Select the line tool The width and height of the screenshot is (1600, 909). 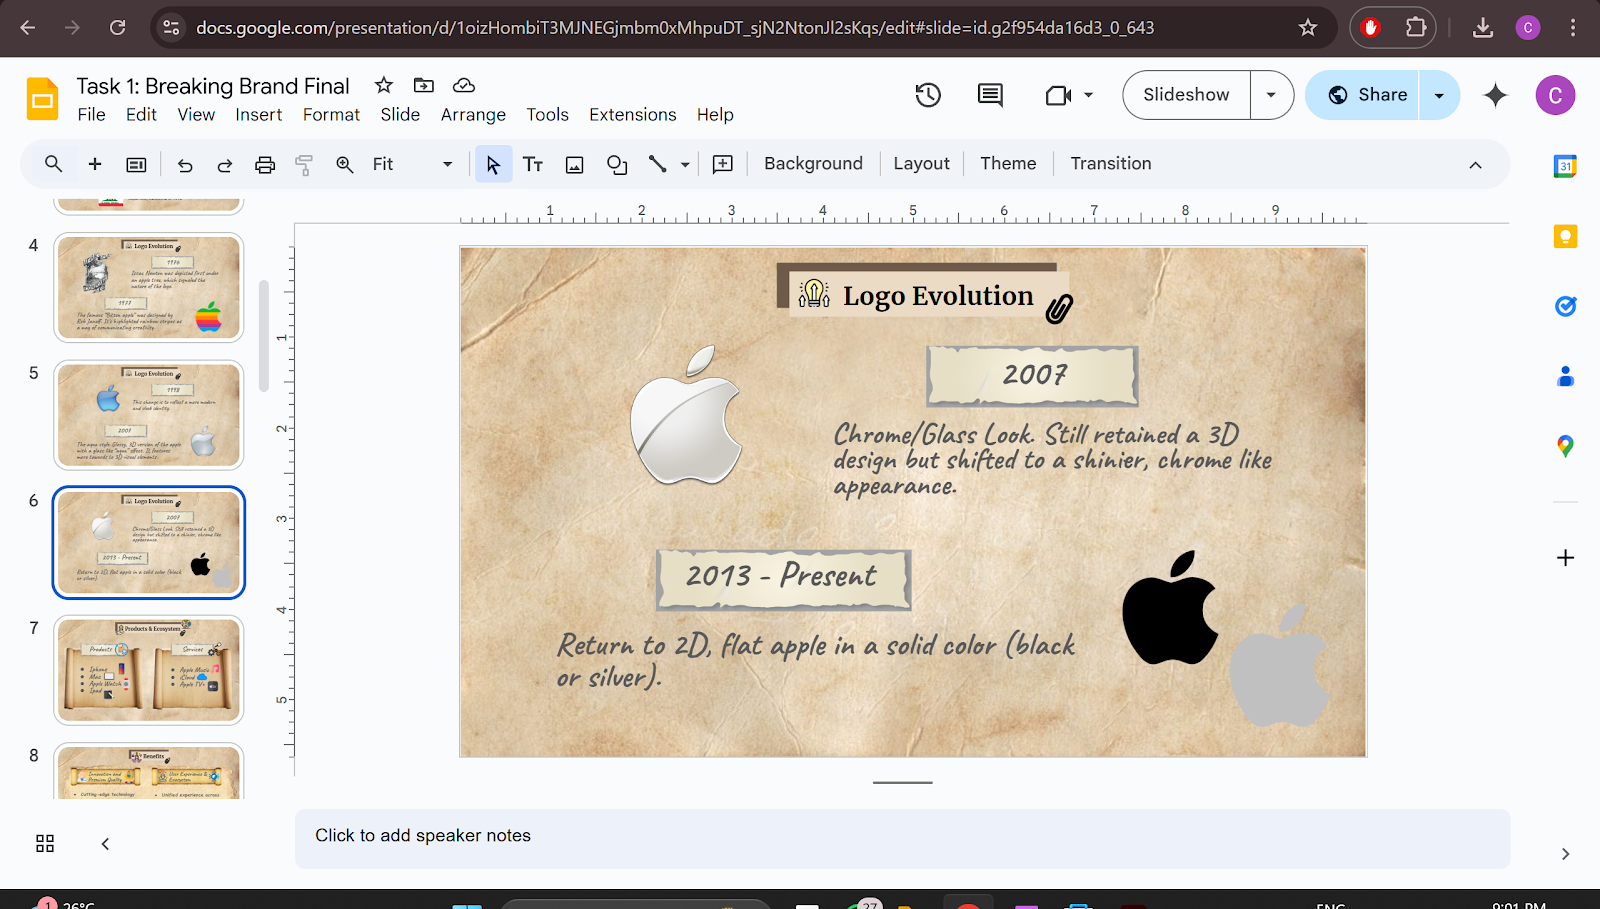pyautogui.click(x=657, y=164)
